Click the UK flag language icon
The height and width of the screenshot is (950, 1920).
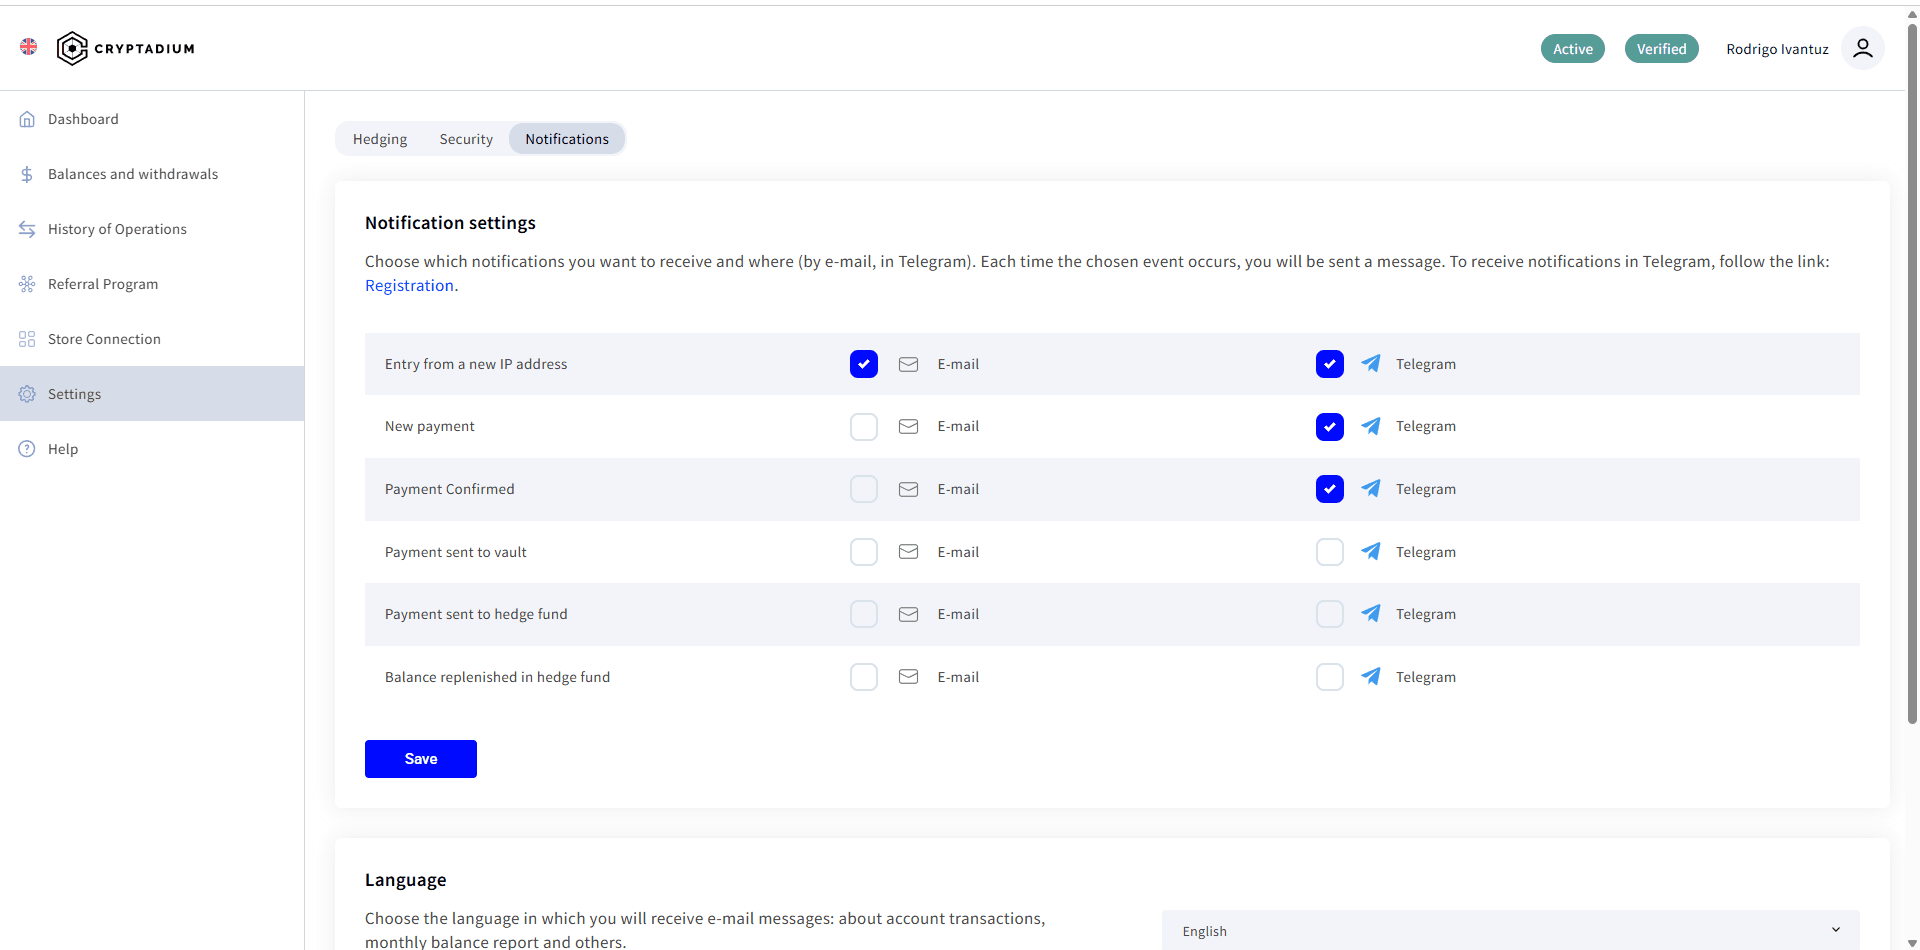click(x=28, y=47)
